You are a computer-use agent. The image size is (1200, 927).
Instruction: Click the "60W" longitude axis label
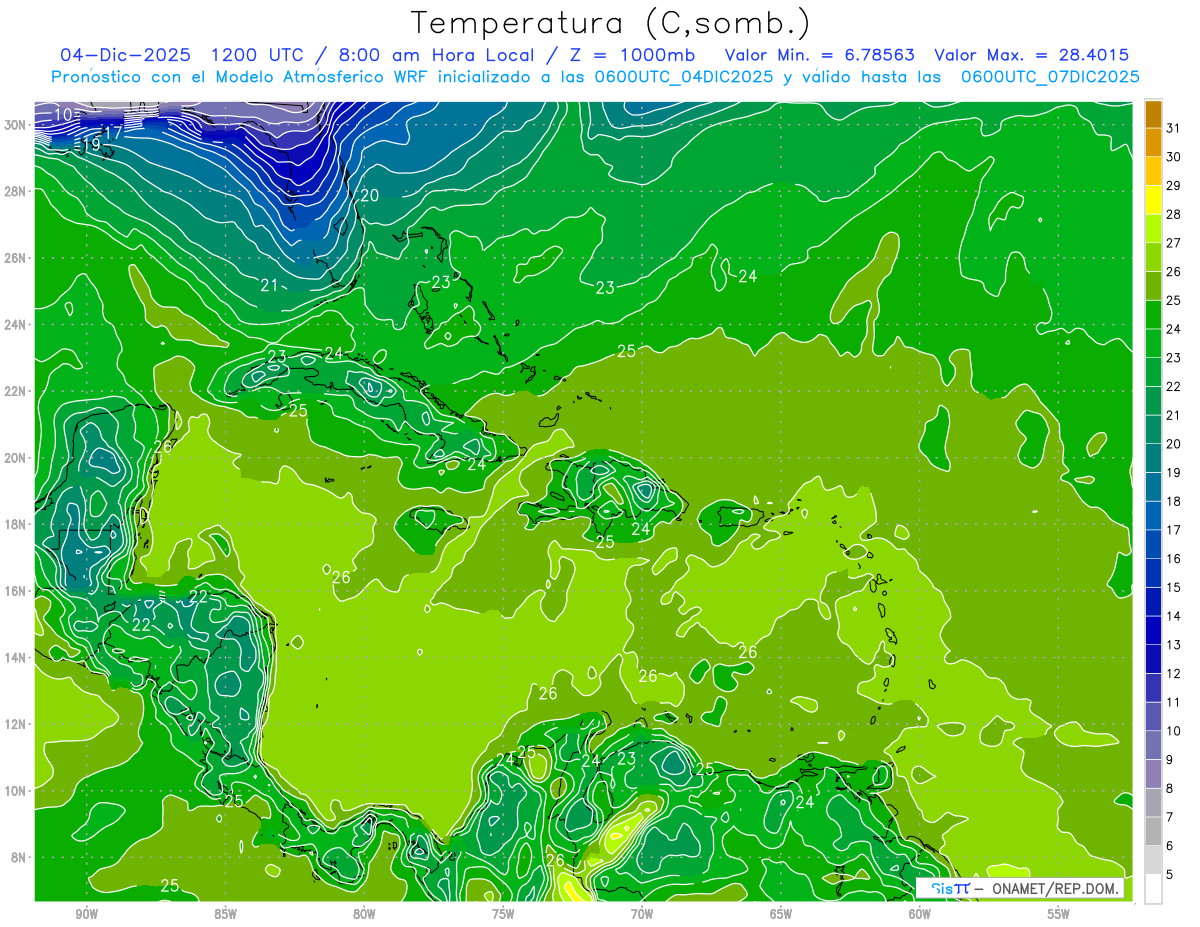tap(919, 914)
